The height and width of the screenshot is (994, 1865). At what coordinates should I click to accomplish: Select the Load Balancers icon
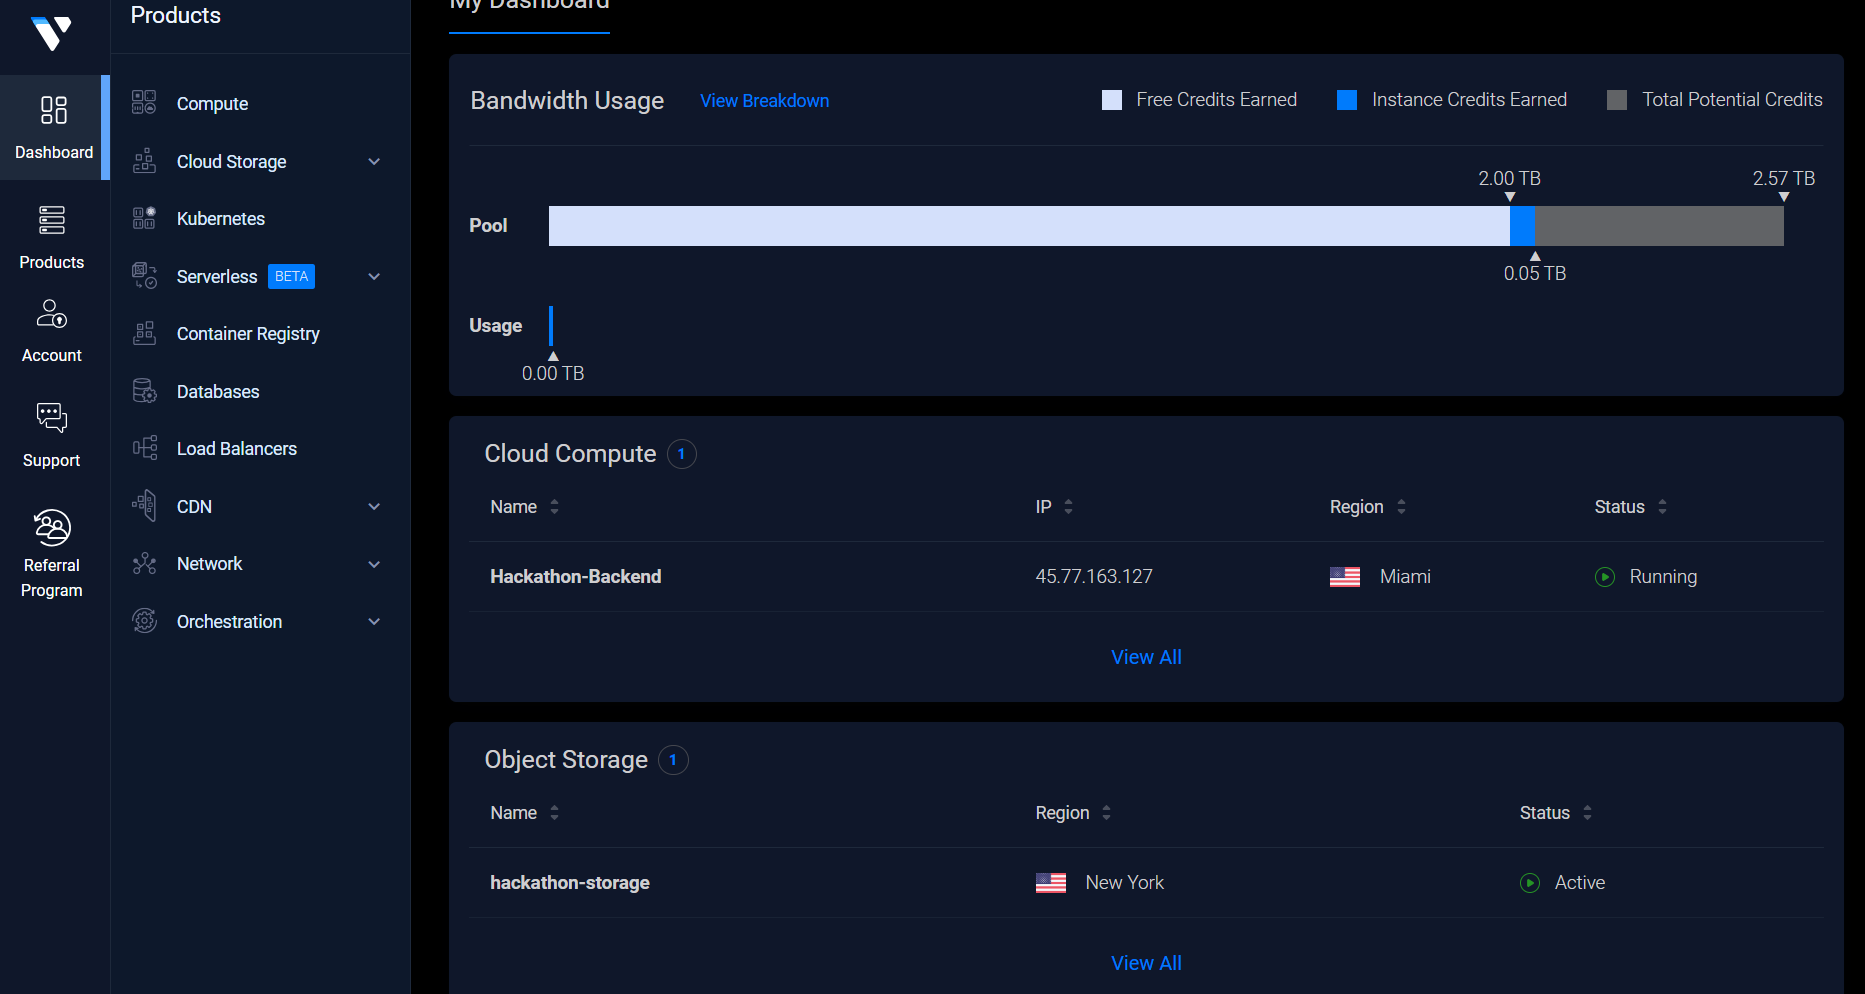pos(145,448)
